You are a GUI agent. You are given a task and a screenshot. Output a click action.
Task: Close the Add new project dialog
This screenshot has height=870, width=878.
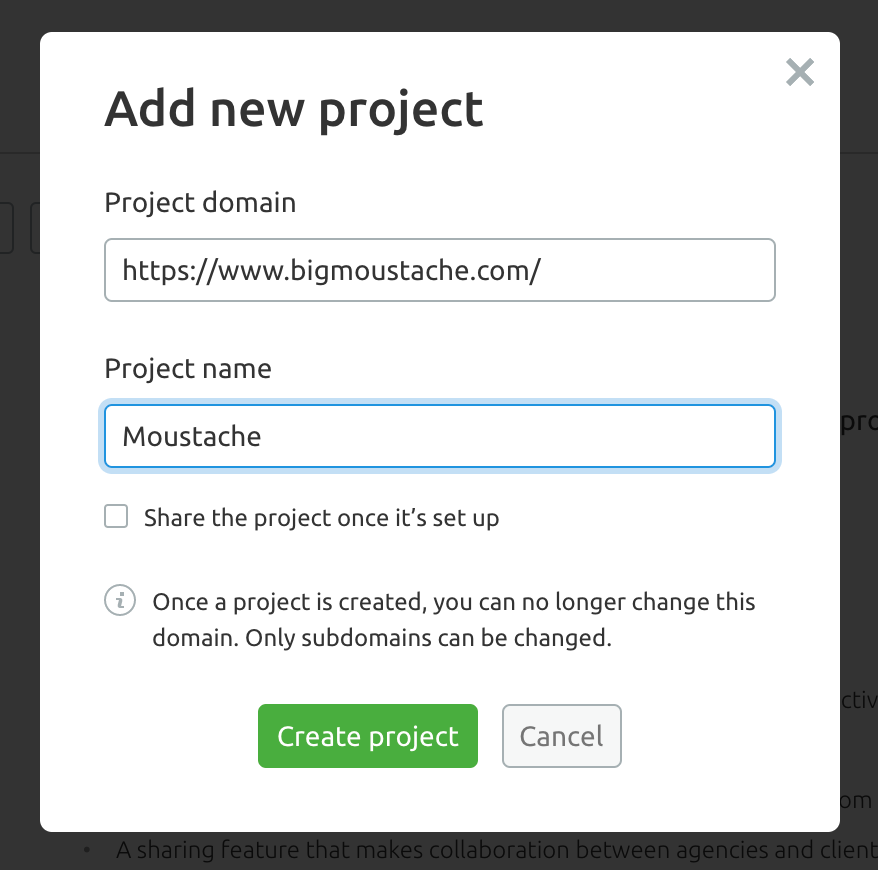[x=800, y=72]
